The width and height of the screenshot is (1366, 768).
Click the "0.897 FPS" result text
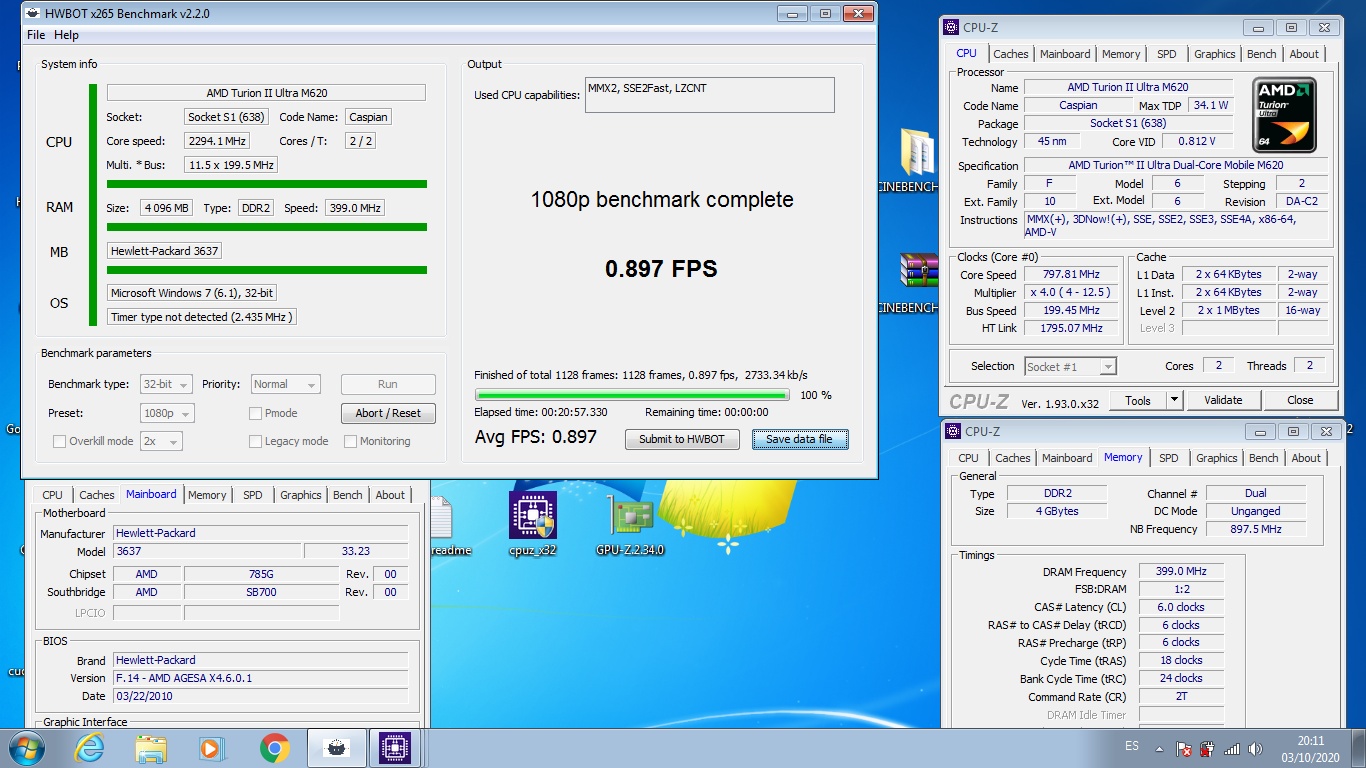(x=661, y=268)
